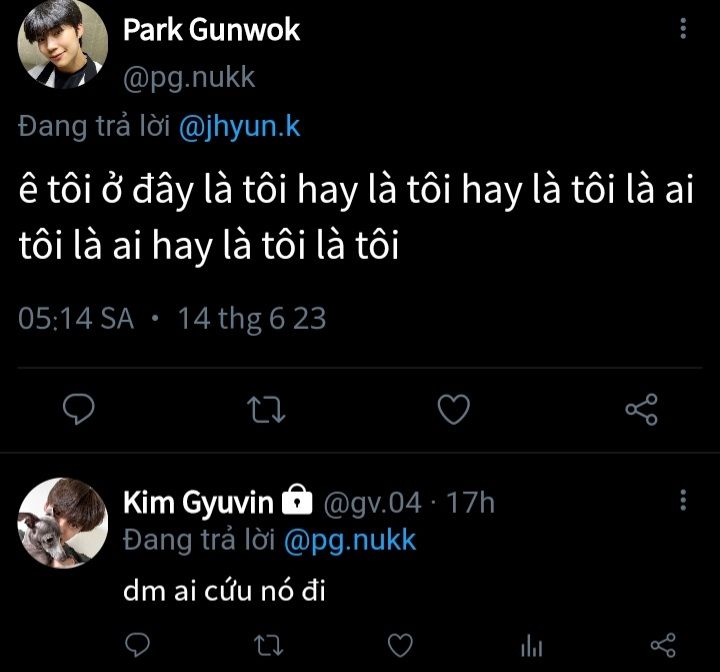Share Kim Gyuvin's reply

663,642
